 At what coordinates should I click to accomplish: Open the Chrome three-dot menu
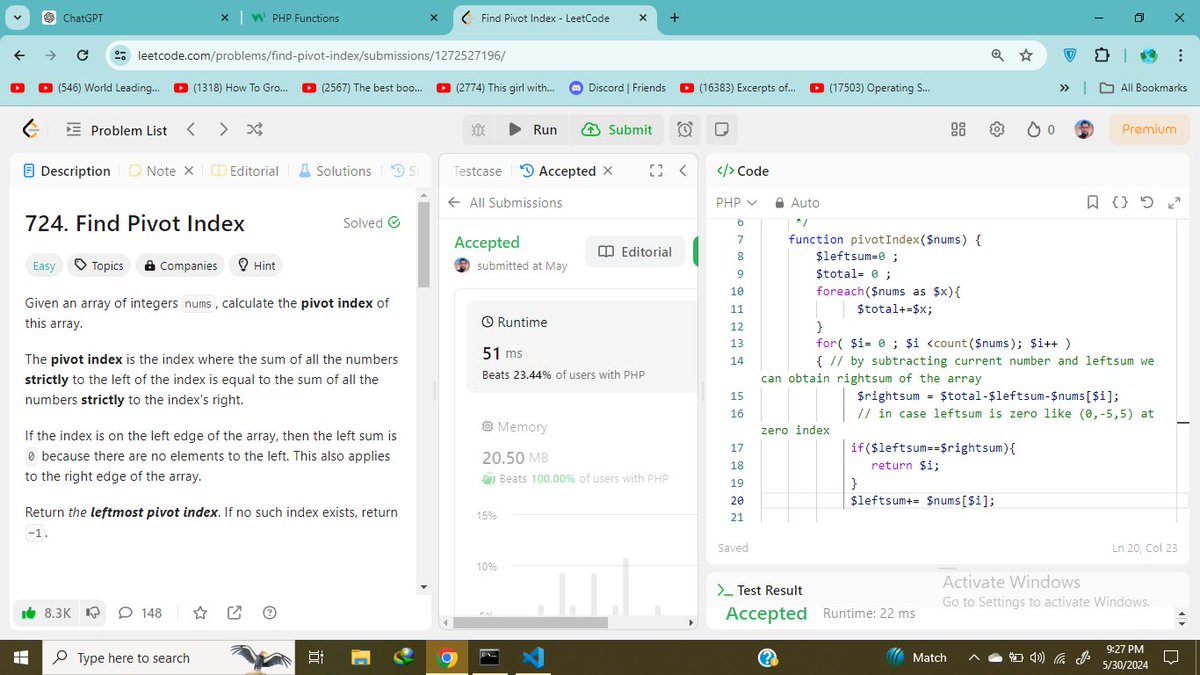coord(1179,55)
